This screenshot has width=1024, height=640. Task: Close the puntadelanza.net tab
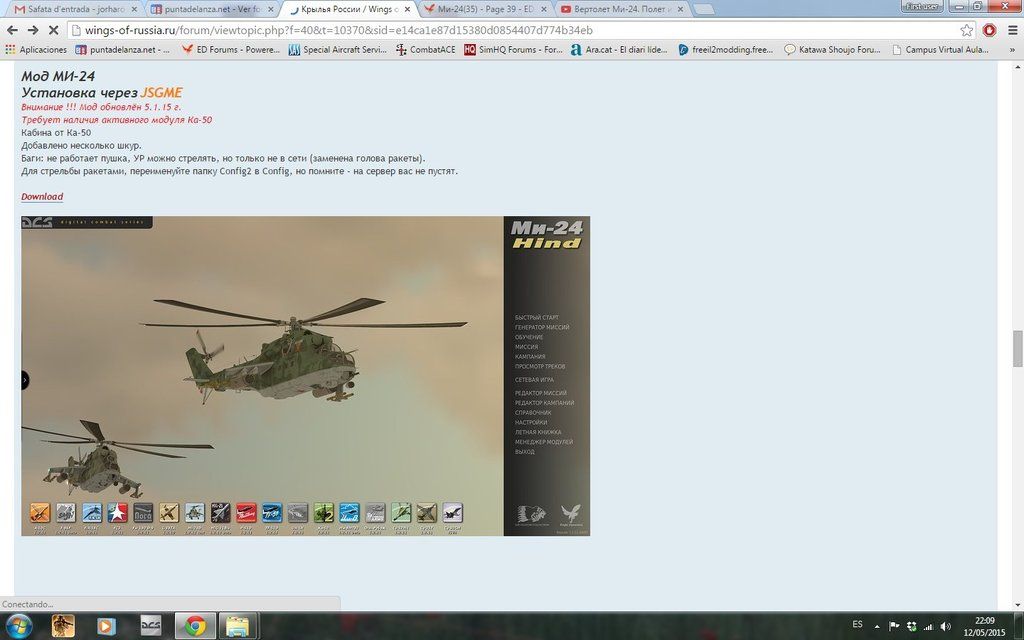[270, 9]
